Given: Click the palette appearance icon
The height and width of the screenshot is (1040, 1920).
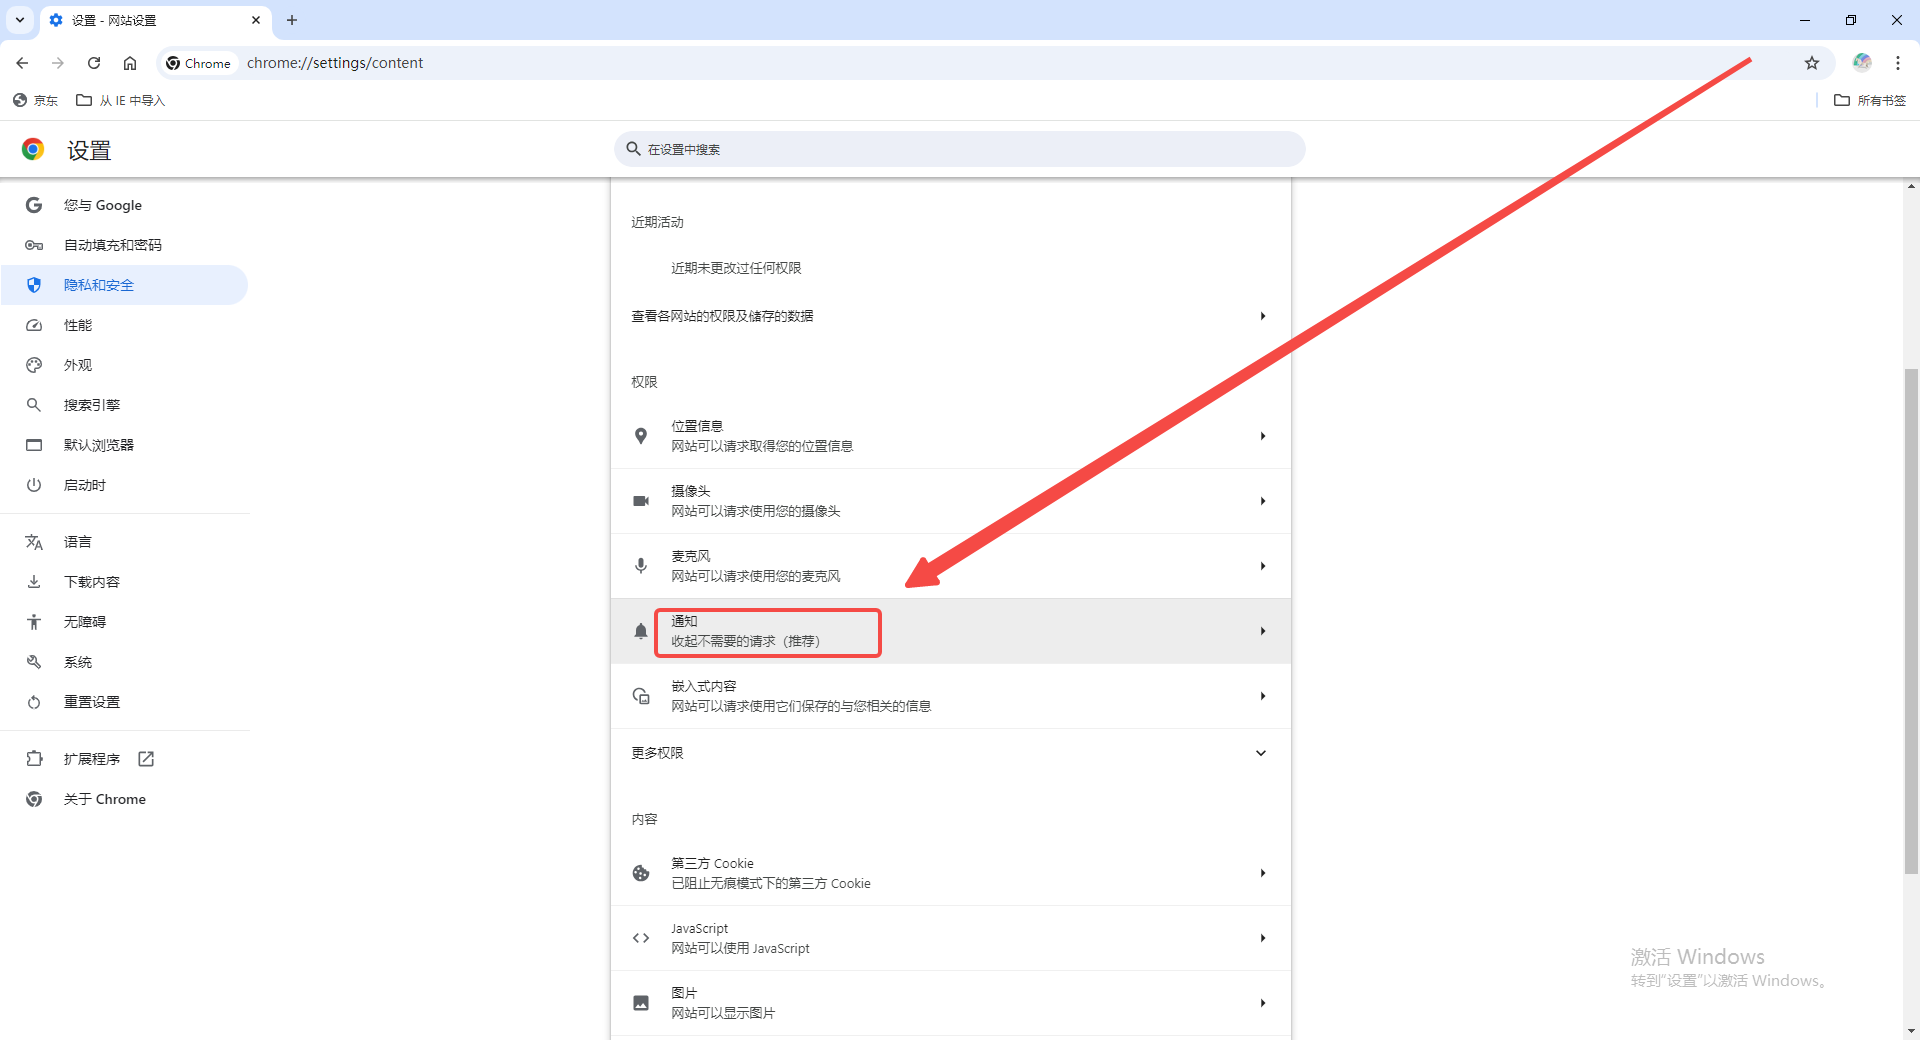Looking at the screenshot, I should pos(34,365).
